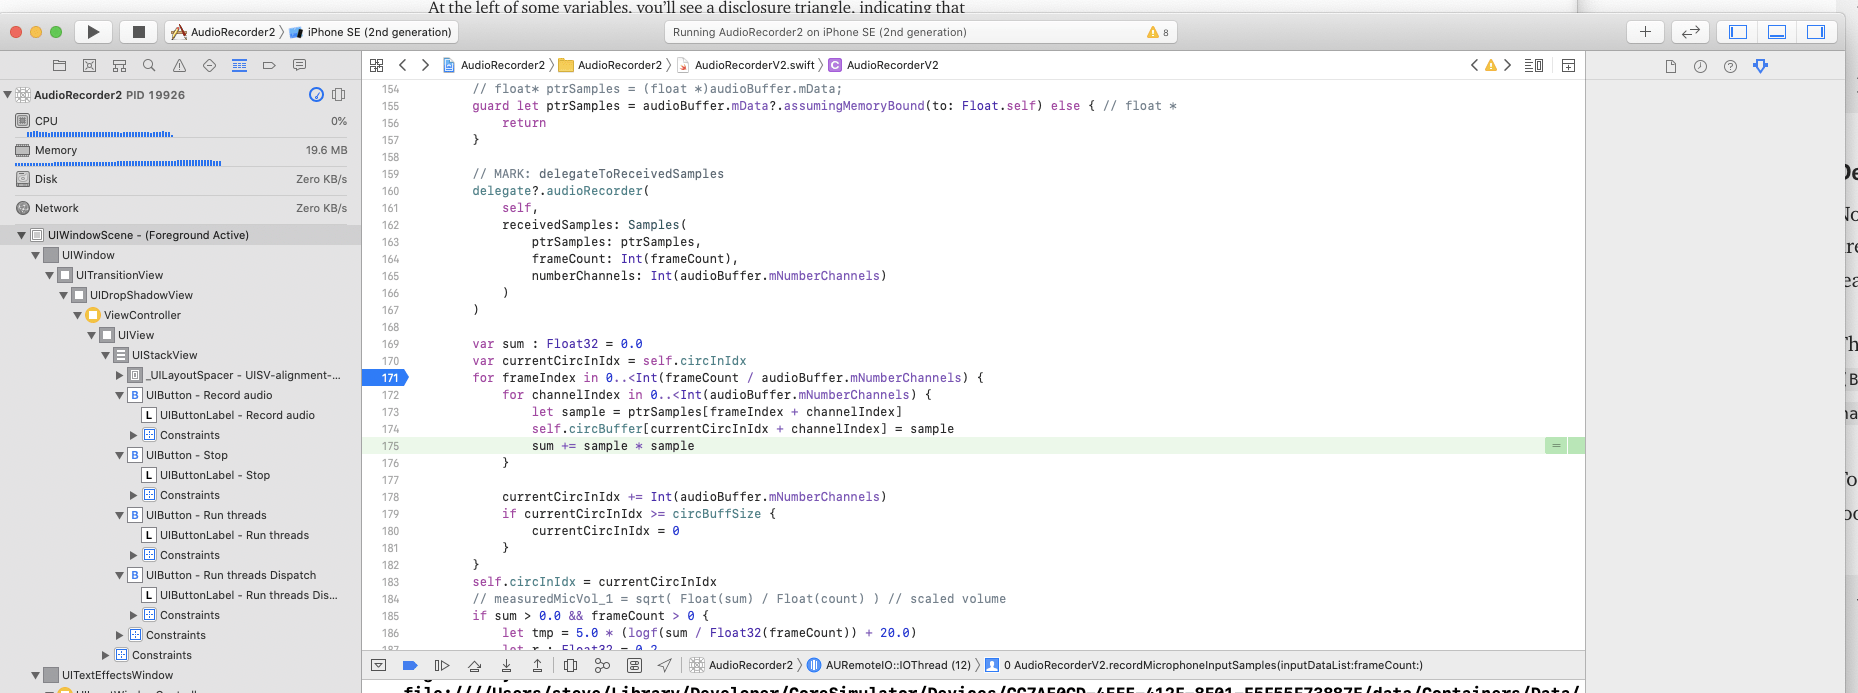Step over the current line

point(475,665)
